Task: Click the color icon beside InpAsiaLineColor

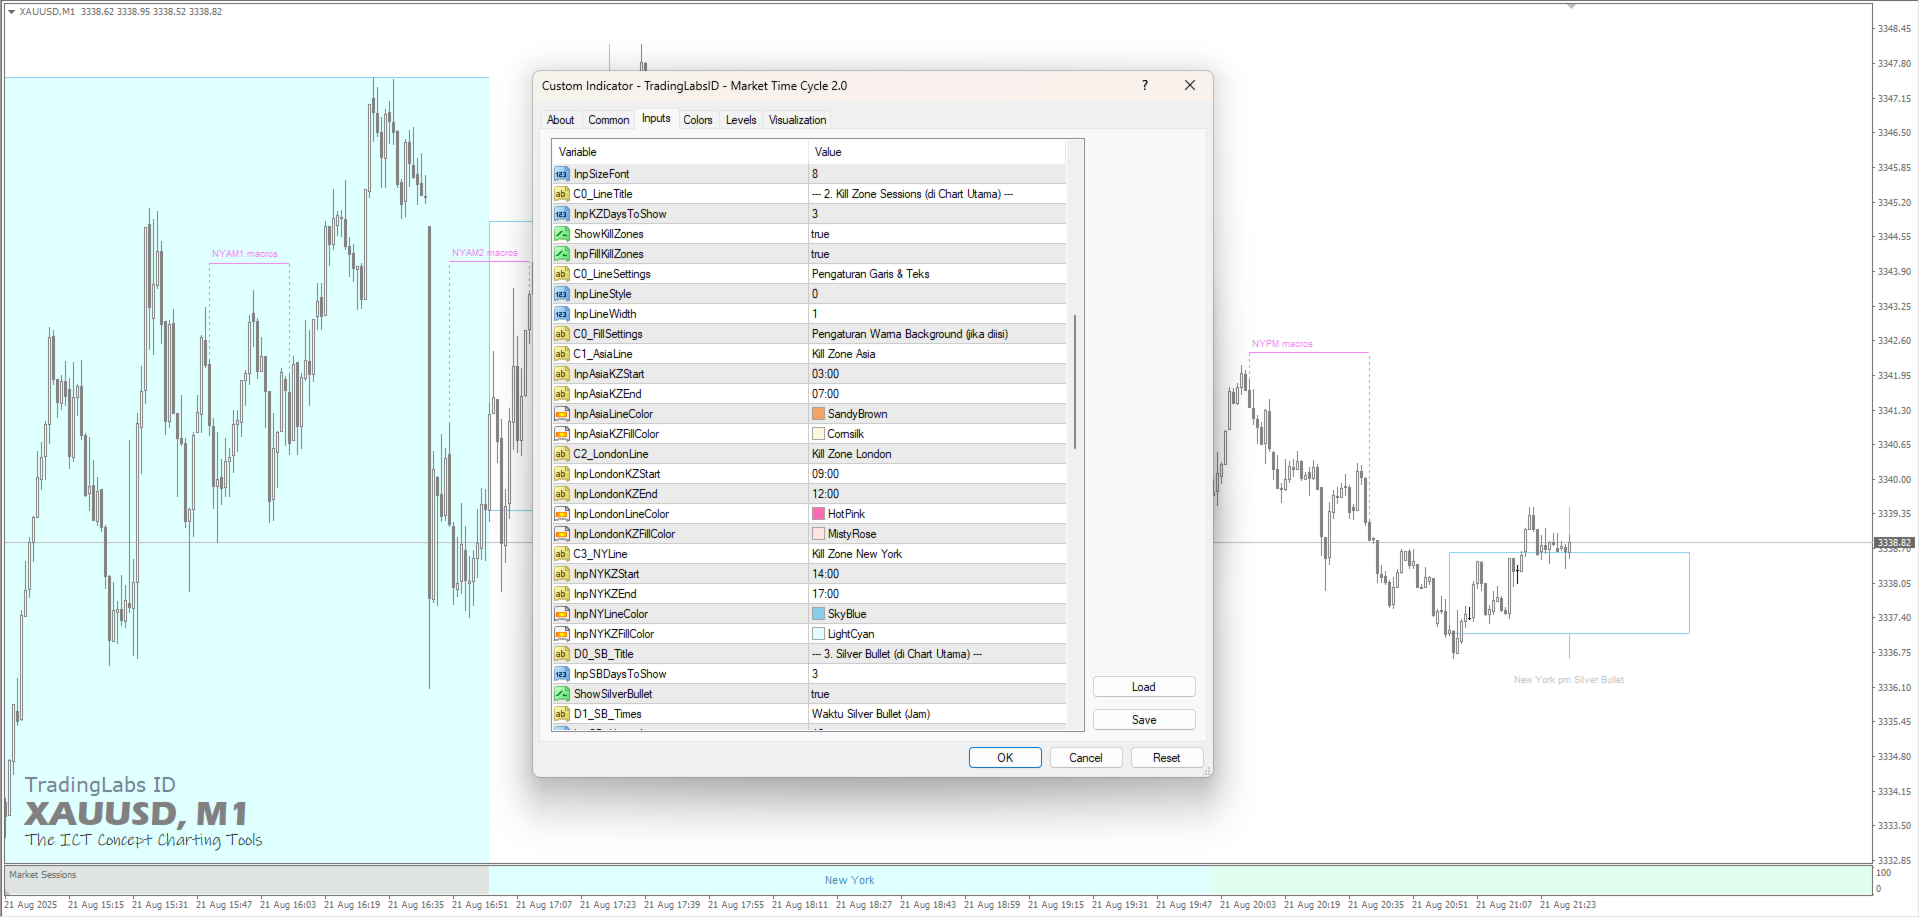Action: 561,414
